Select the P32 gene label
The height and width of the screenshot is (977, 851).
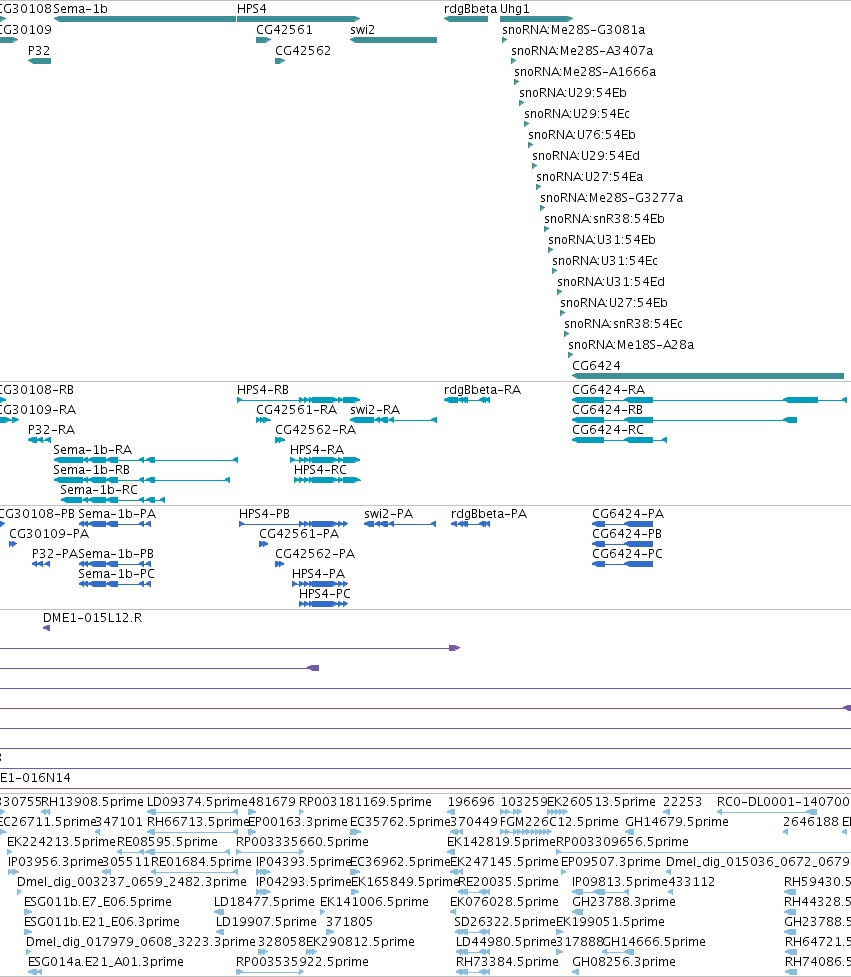39,50
